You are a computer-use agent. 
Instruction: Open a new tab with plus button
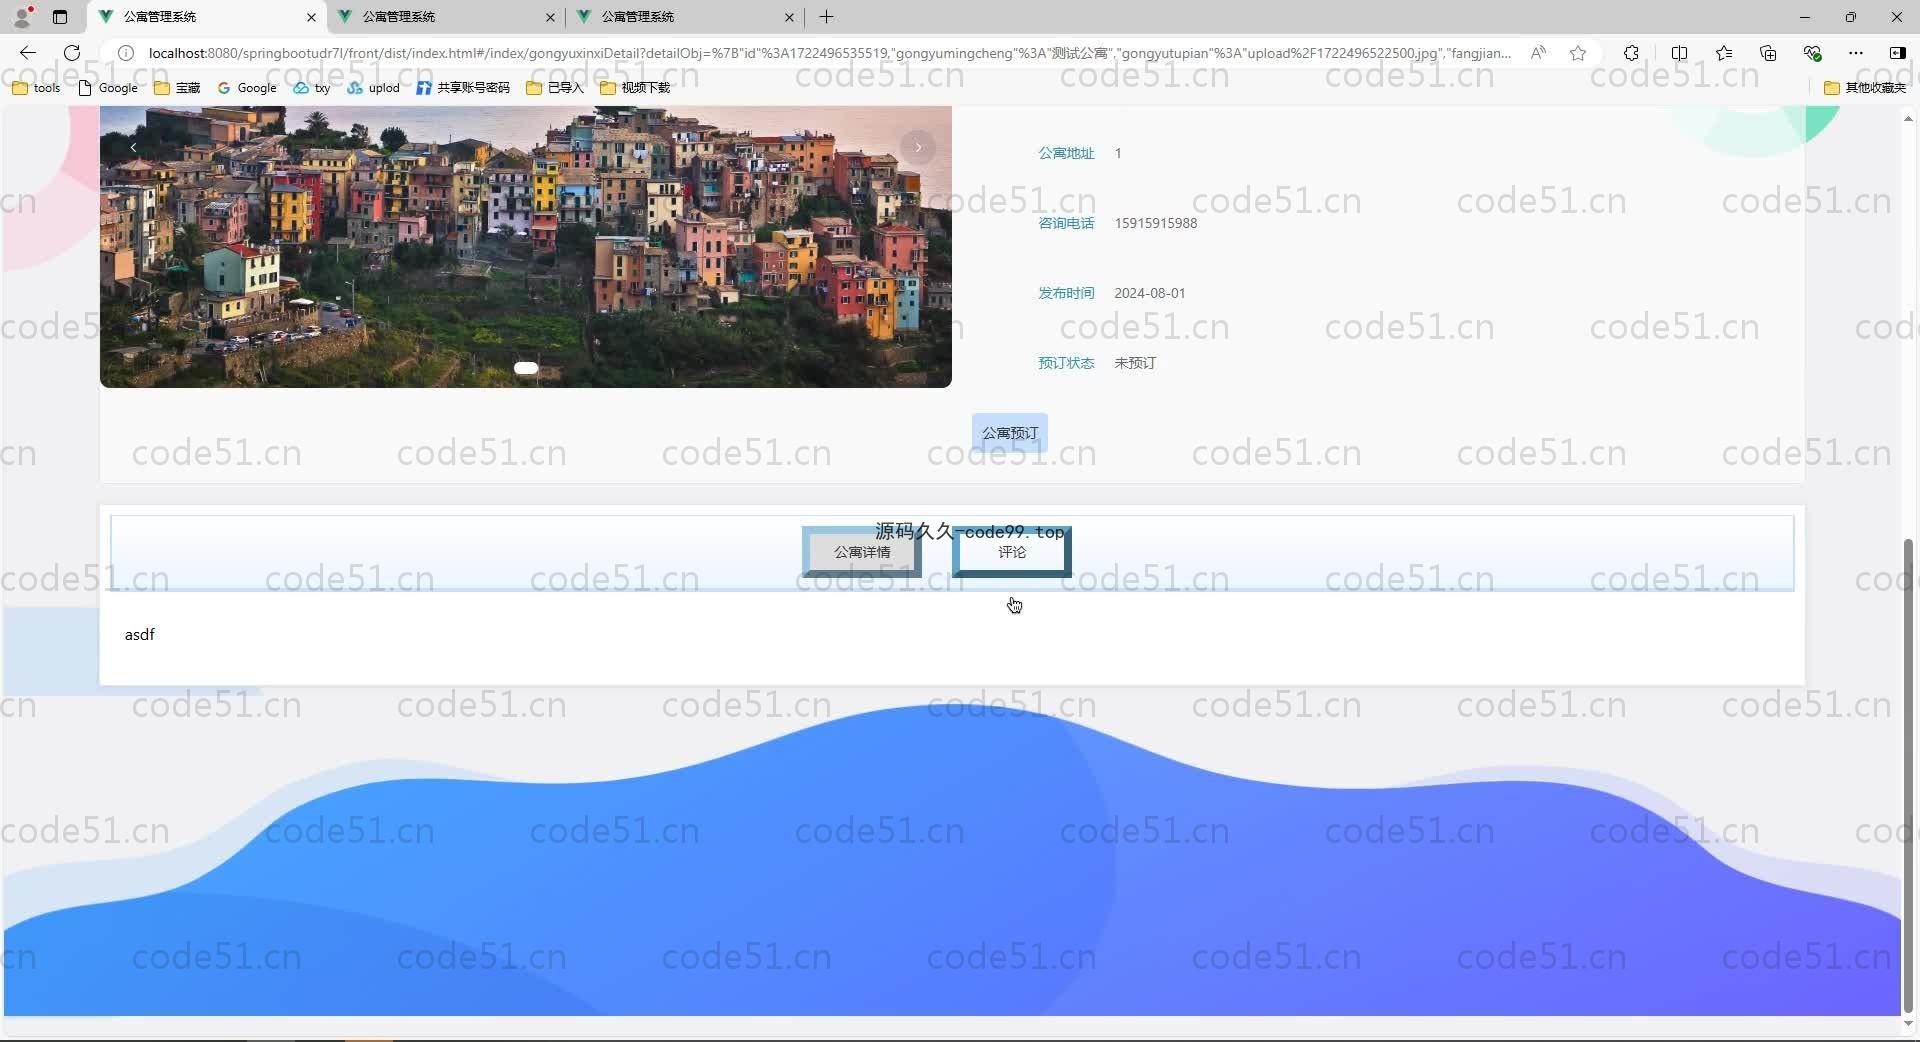coord(826,17)
